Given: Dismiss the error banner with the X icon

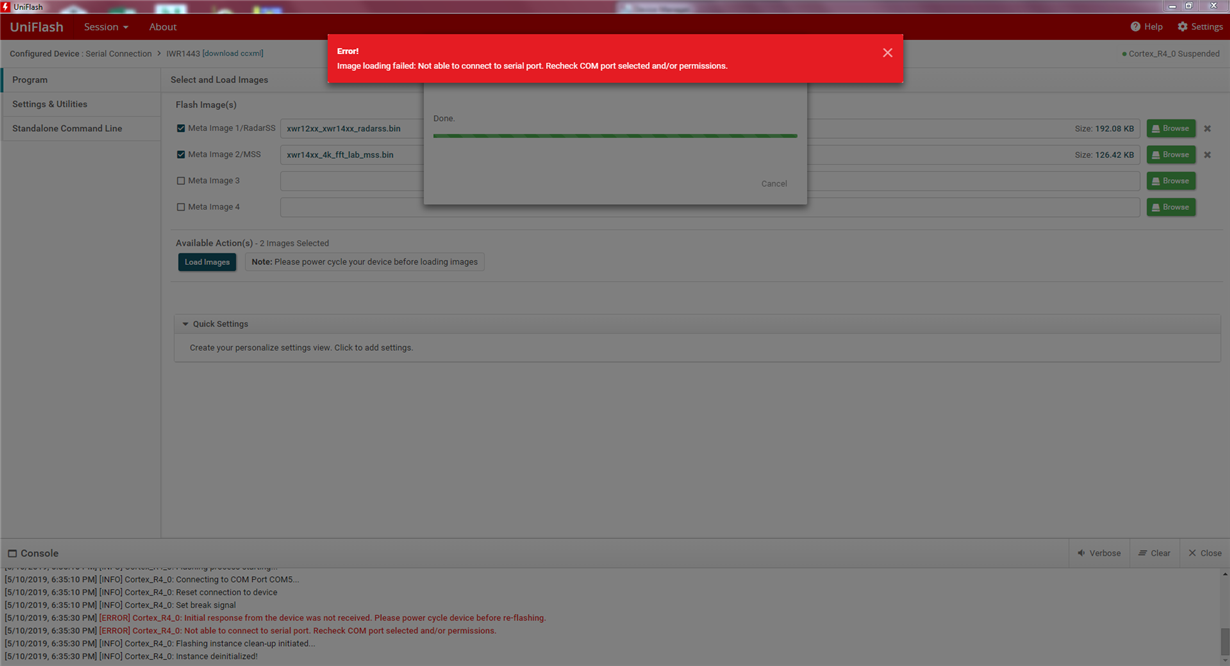Looking at the screenshot, I should click(x=887, y=53).
